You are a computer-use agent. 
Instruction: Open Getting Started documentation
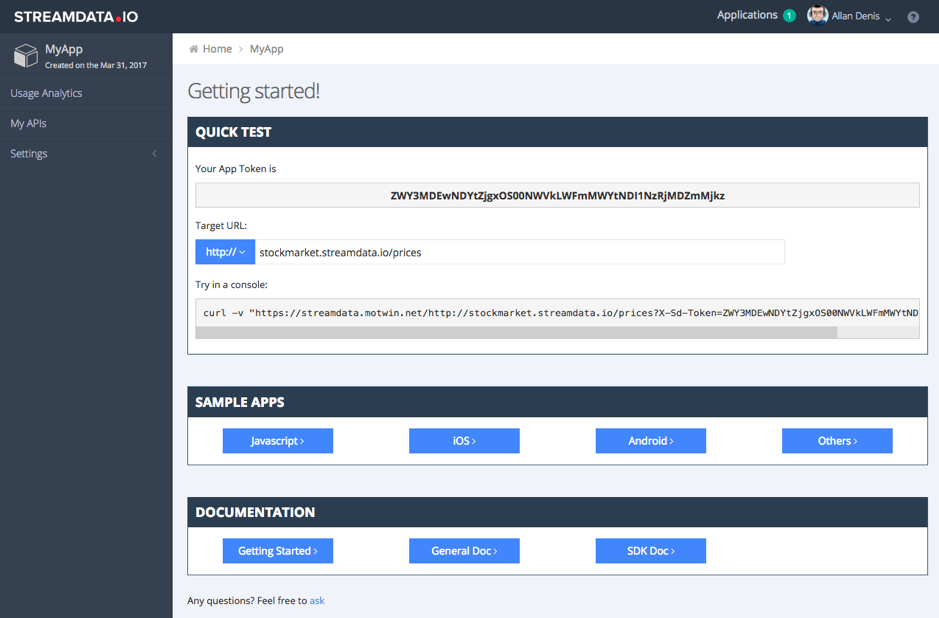pyautogui.click(x=278, y=551)
